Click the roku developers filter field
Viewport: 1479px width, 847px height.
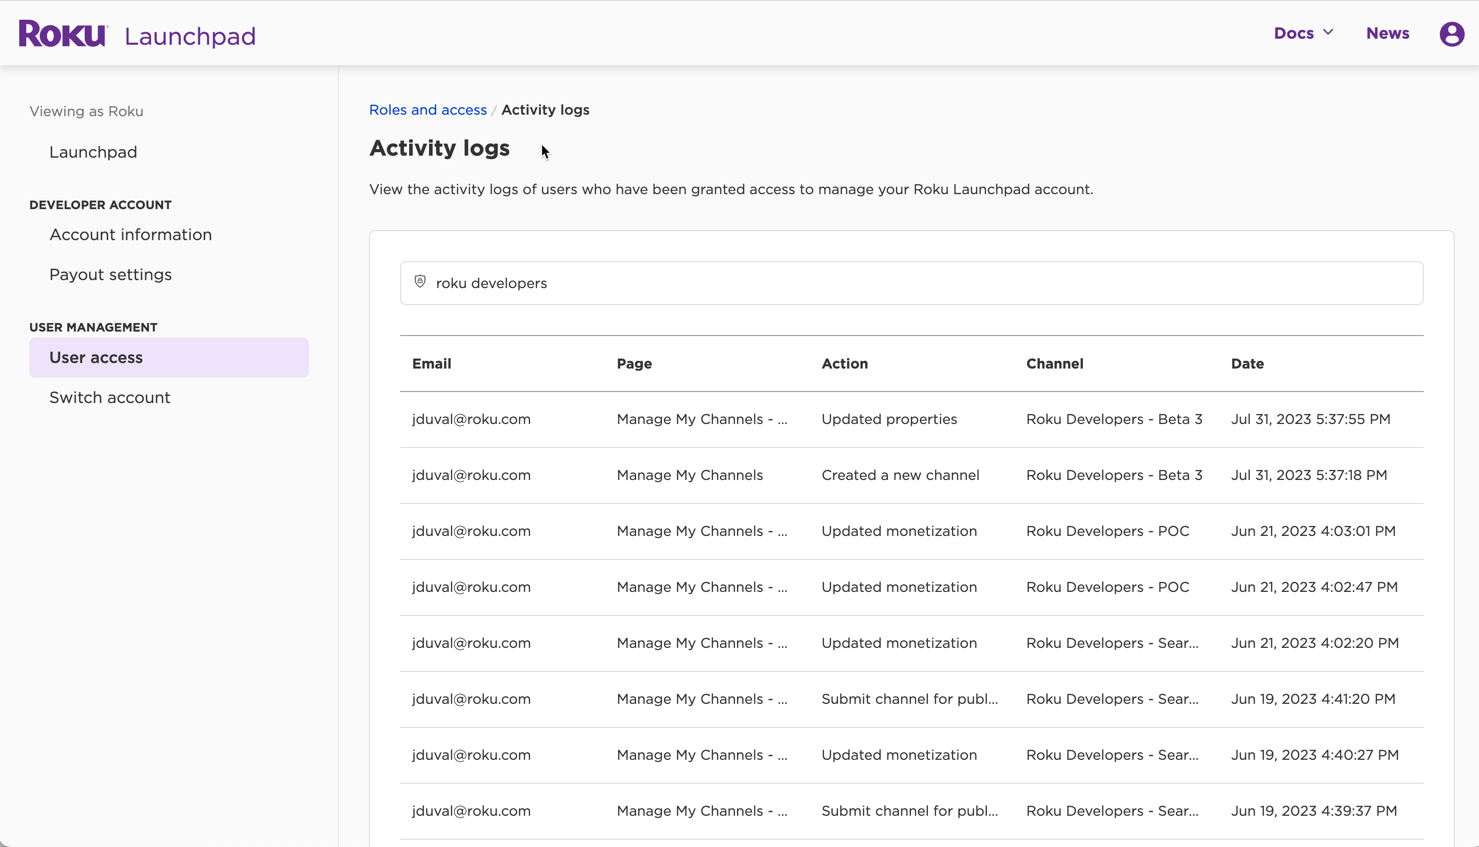911,283
